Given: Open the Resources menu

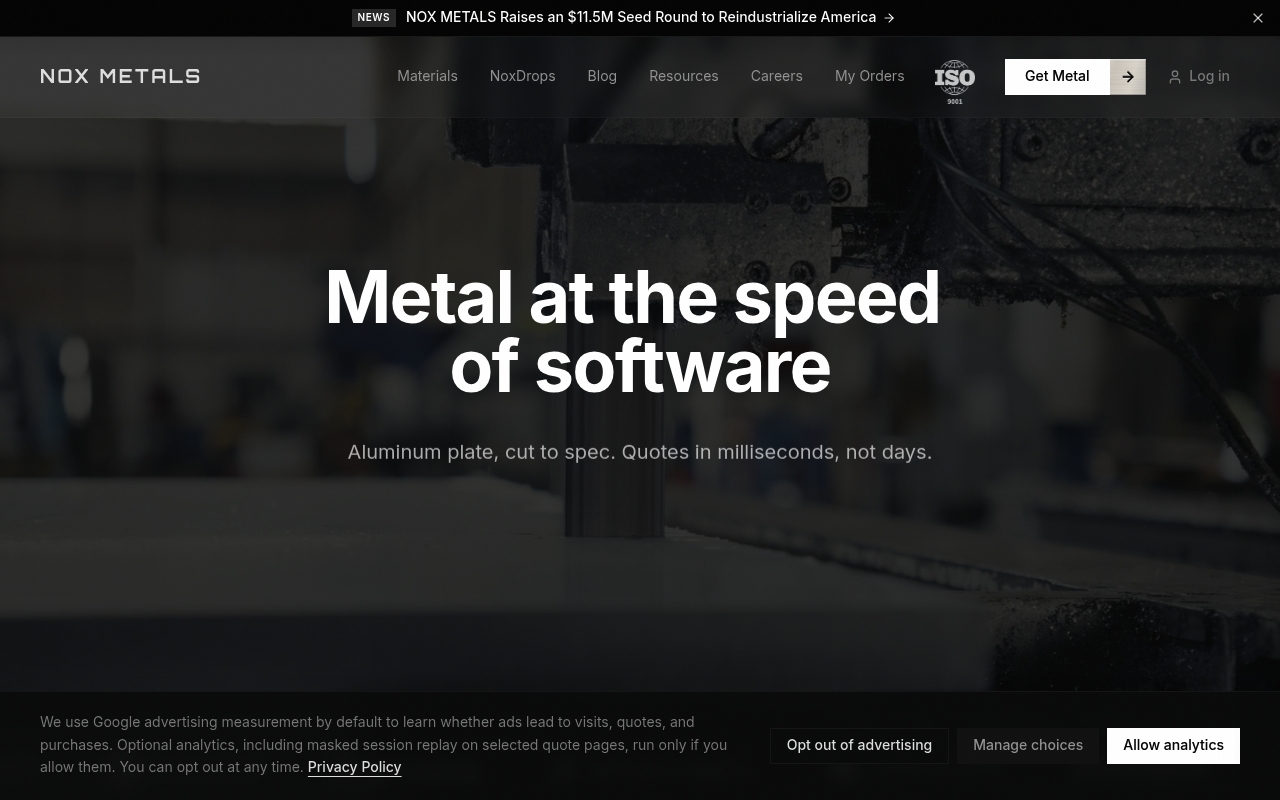Looking at the screenshot, I should tap(683, 76).
